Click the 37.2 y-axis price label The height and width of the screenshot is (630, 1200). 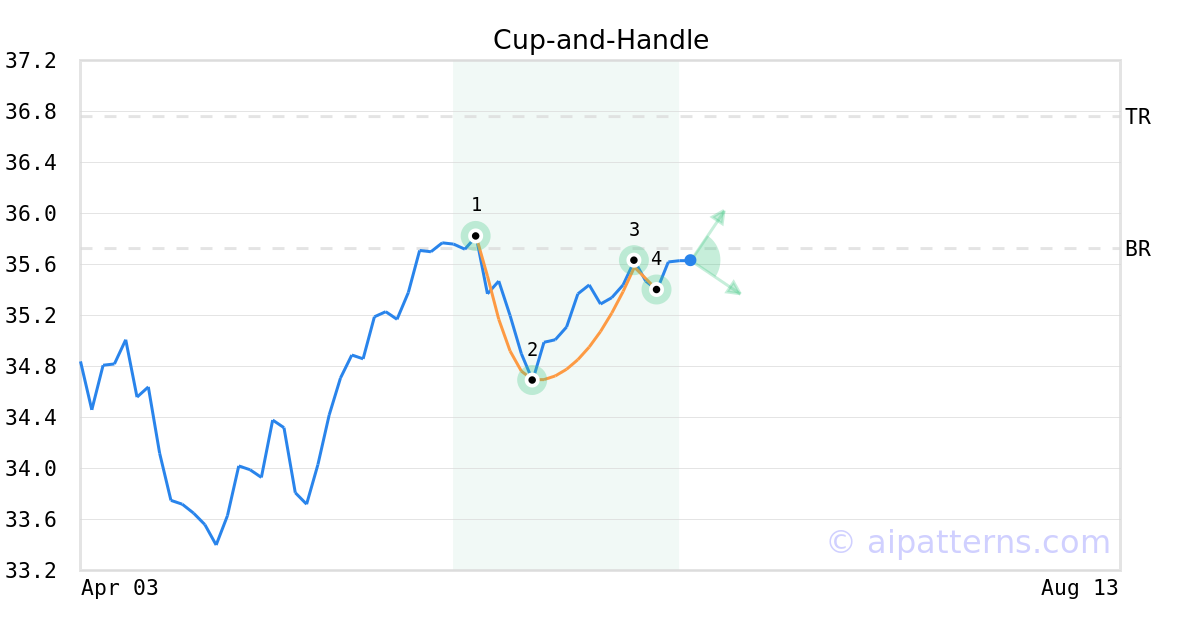pyautogui.click(x=31, y=61)
